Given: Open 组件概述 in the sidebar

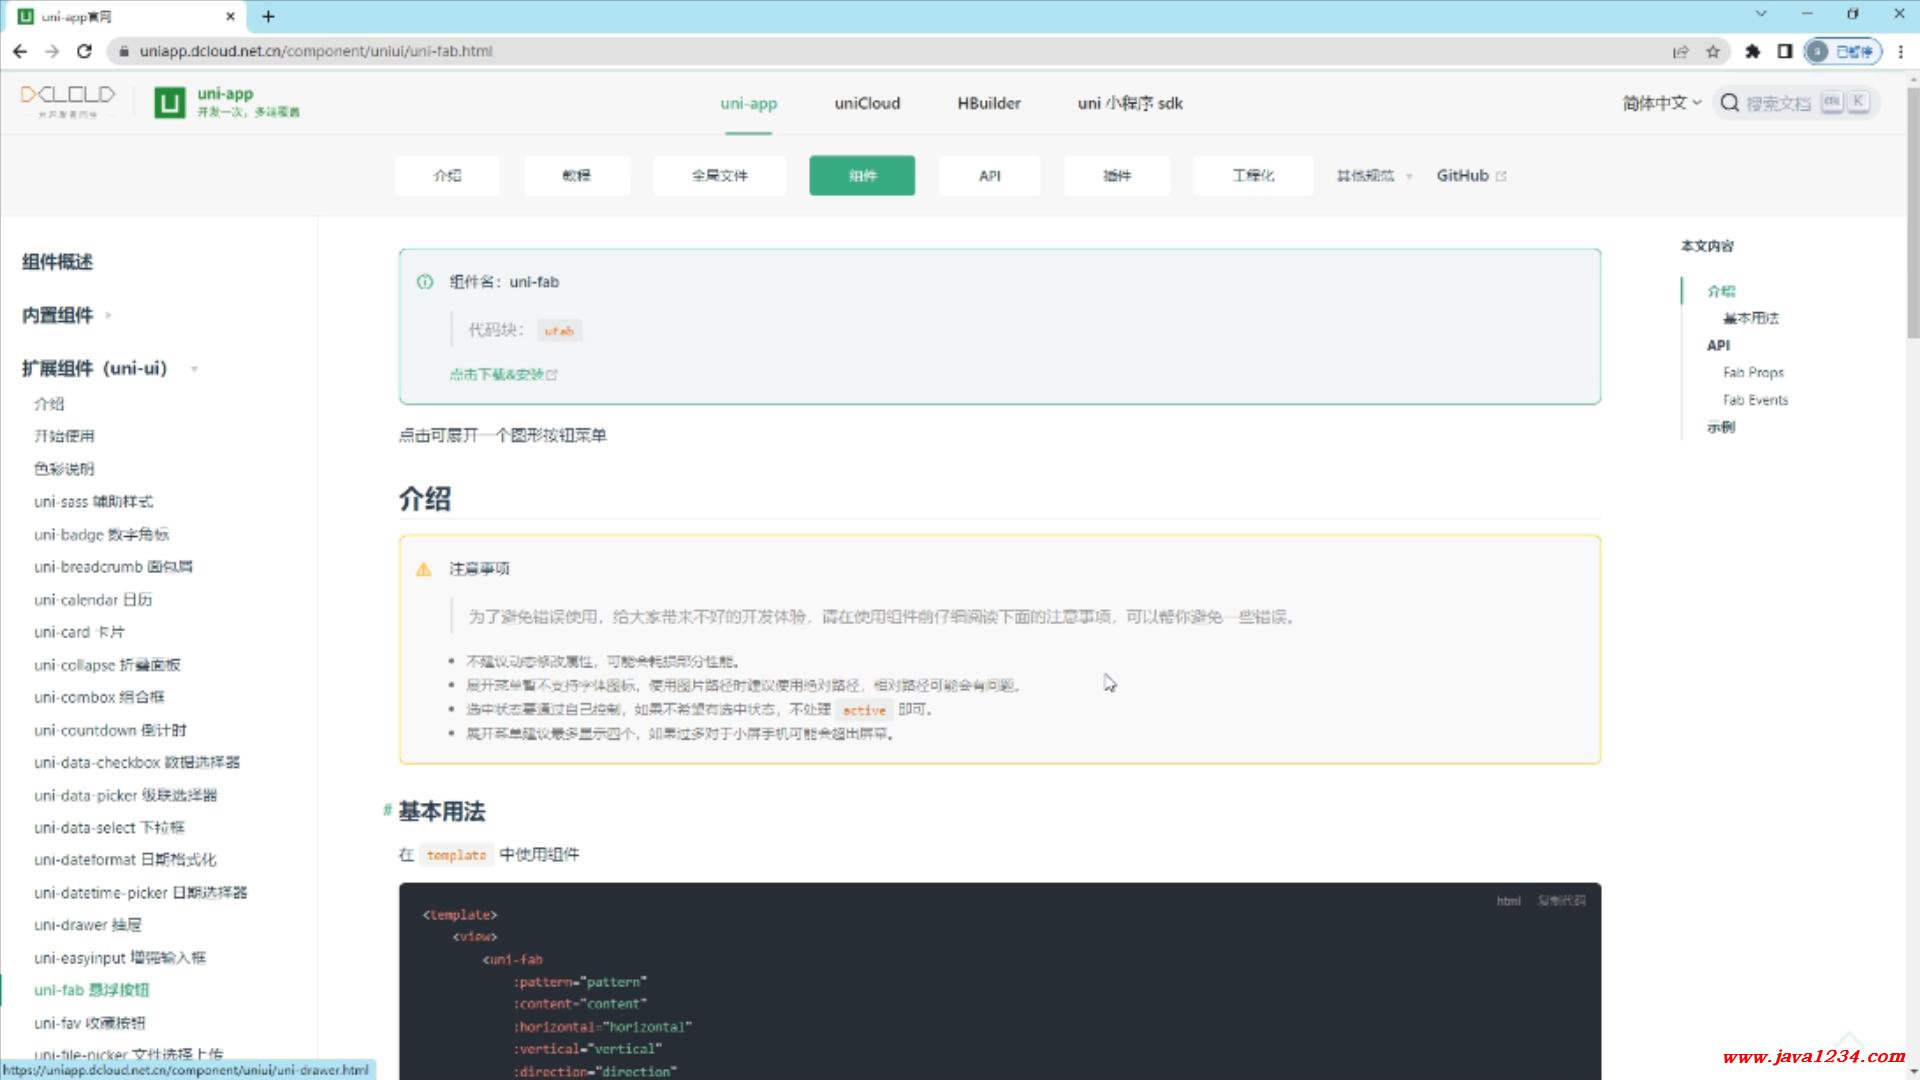Looking at the screenshot, I should pyautogui.click(x=58, y=262).
